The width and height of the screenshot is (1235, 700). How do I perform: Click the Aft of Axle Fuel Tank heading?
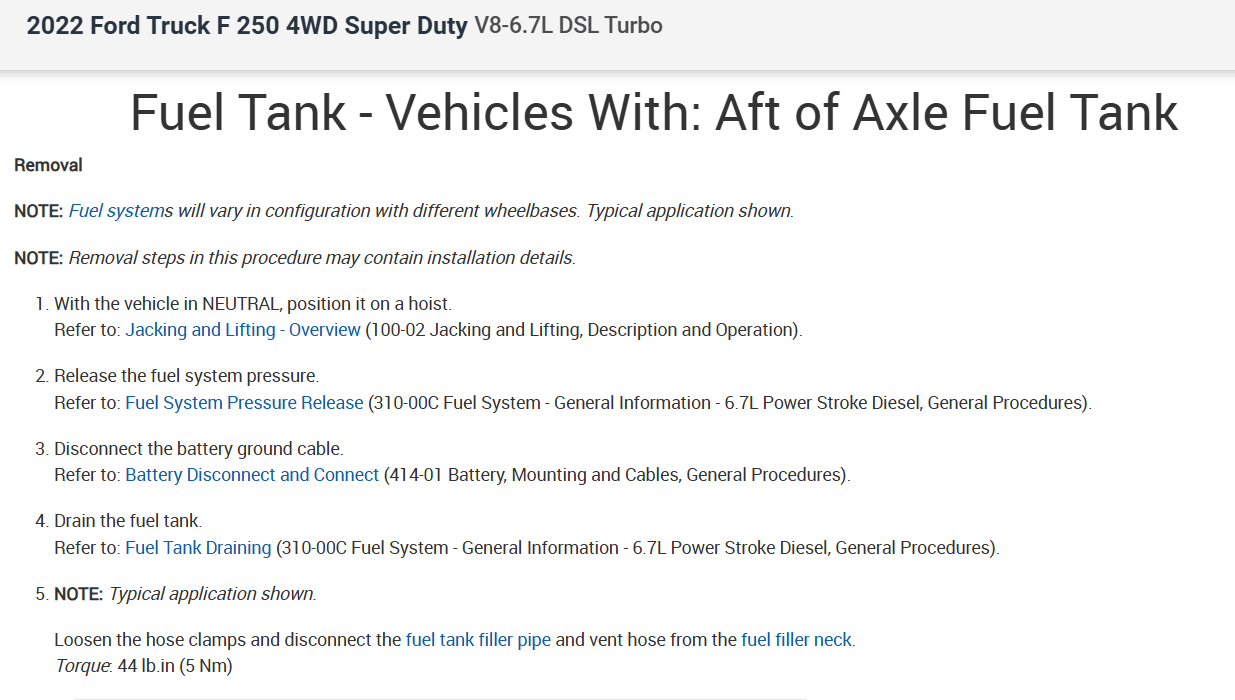coord(654,112)
